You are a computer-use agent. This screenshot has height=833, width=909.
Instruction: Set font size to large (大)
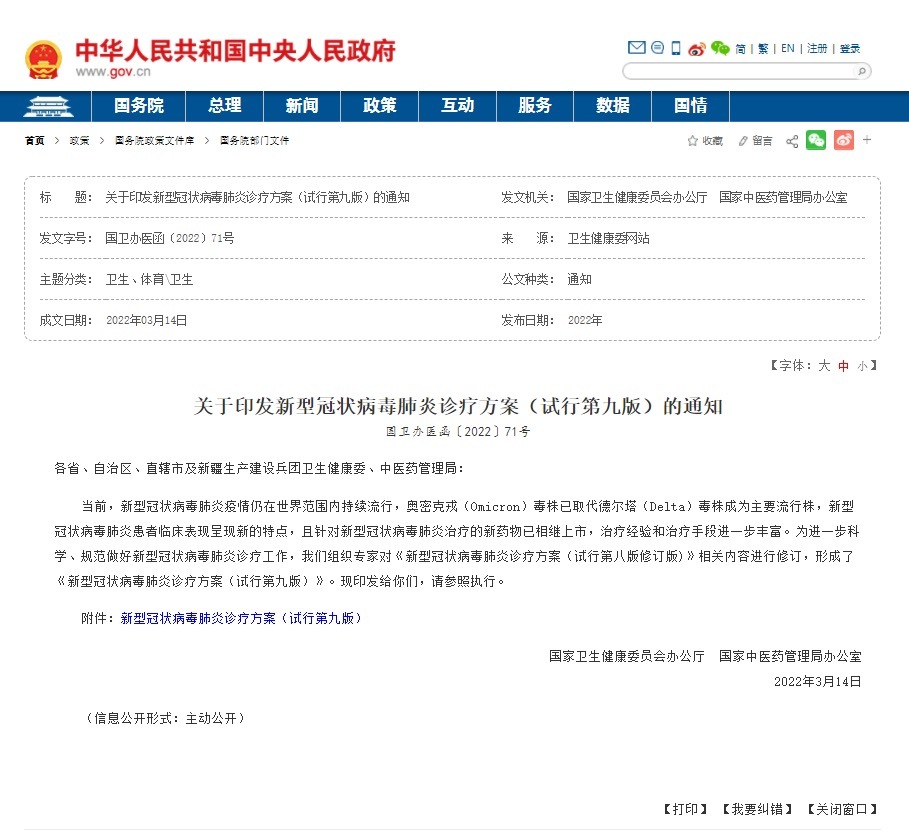click(x=825, y=366)
